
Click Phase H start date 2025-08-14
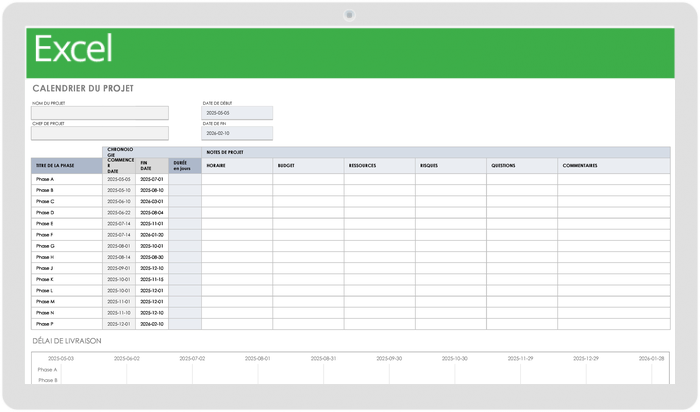119,257
